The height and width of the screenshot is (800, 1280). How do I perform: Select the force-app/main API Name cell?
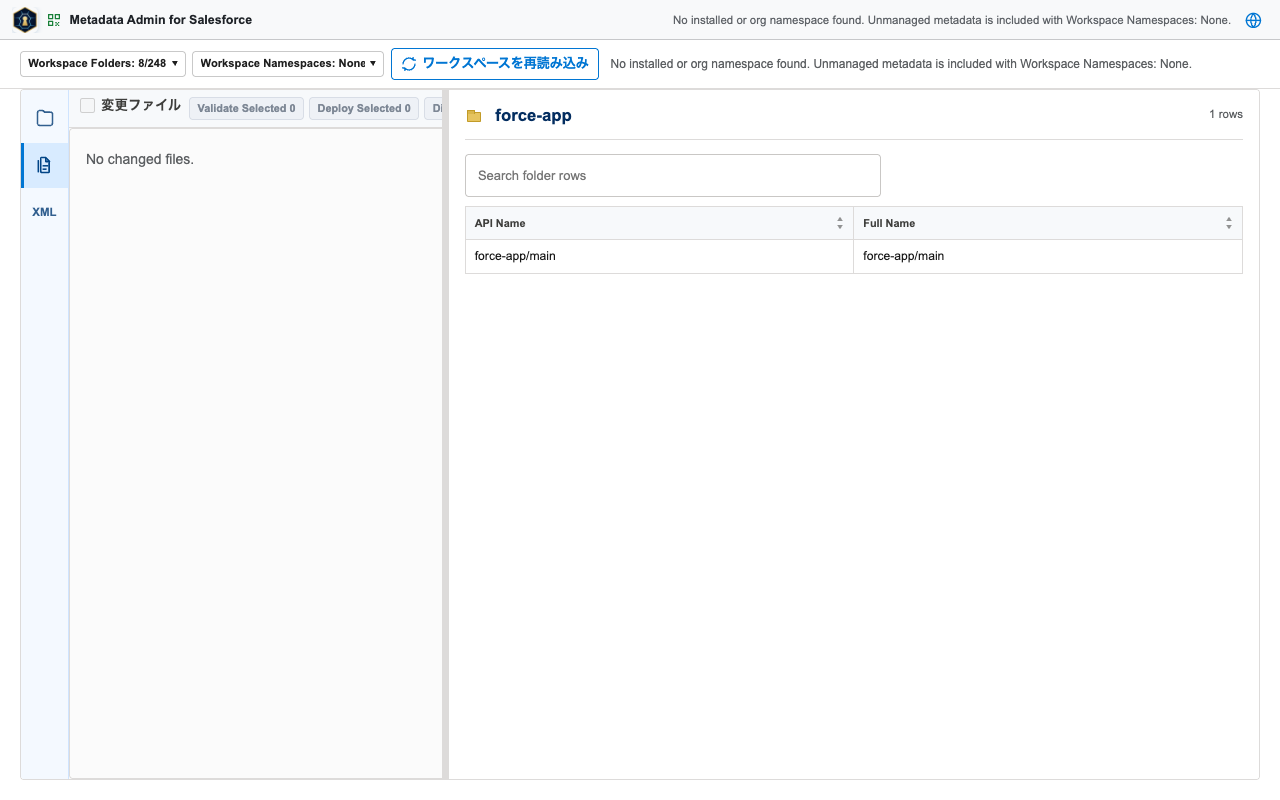click(659, 256)
